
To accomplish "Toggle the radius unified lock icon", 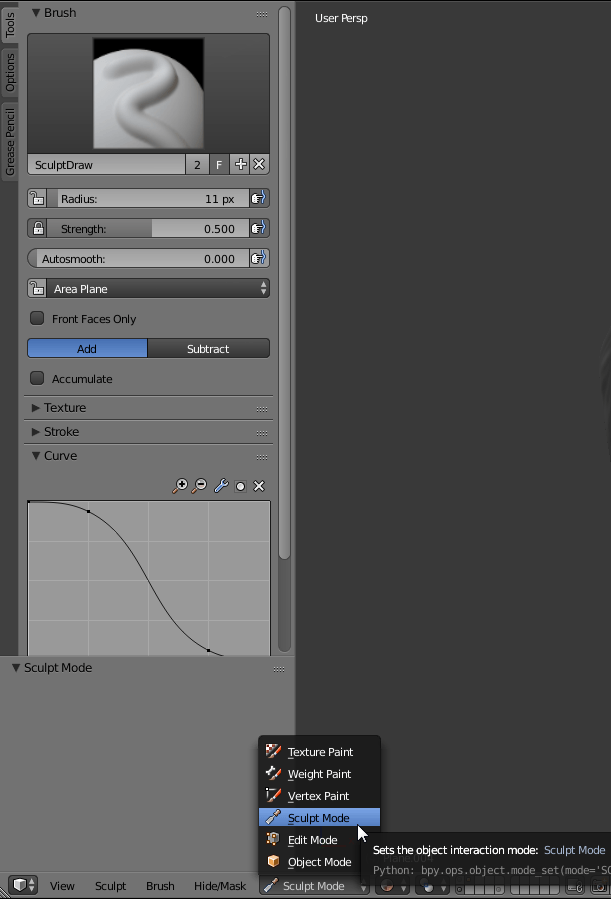I will pos(36,199).
